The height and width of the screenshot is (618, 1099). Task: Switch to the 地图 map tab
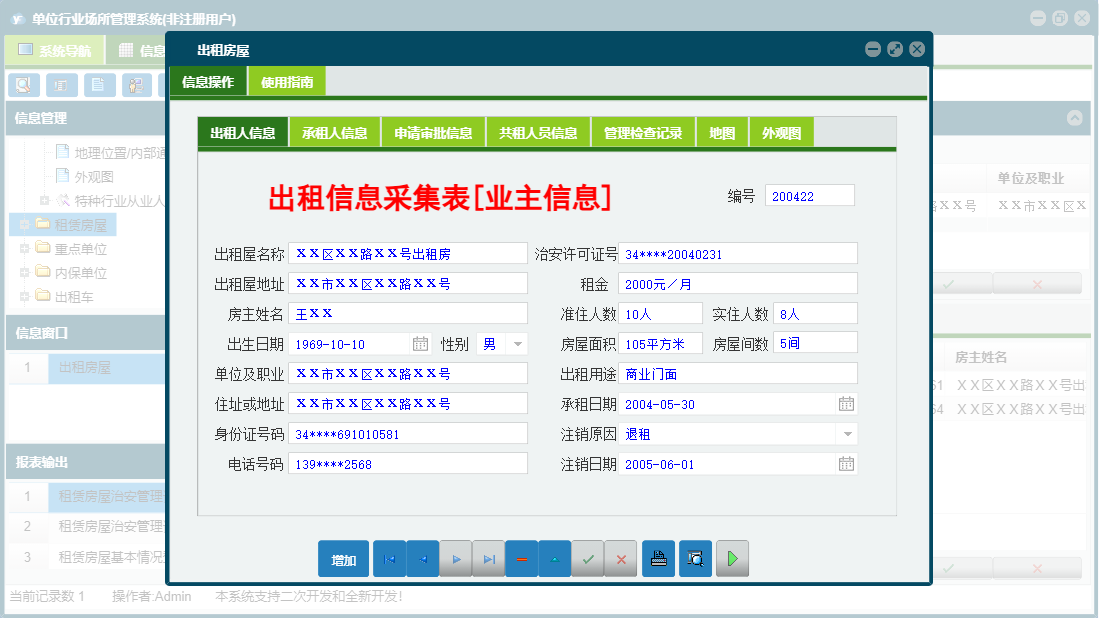(721, 131)
